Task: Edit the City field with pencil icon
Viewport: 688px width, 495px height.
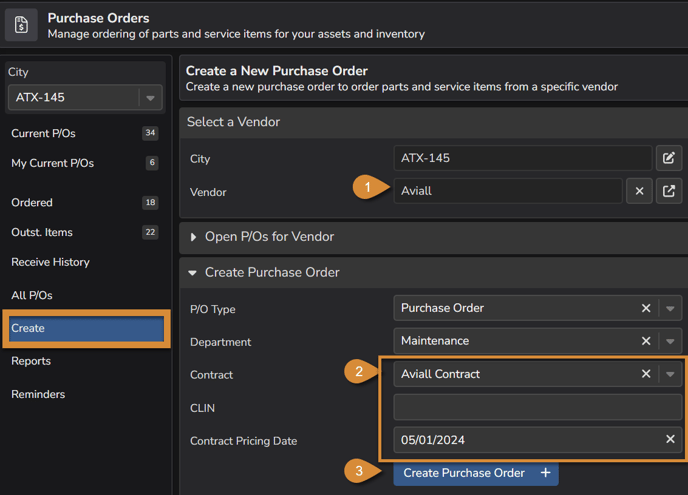Action: coord(669,158)
